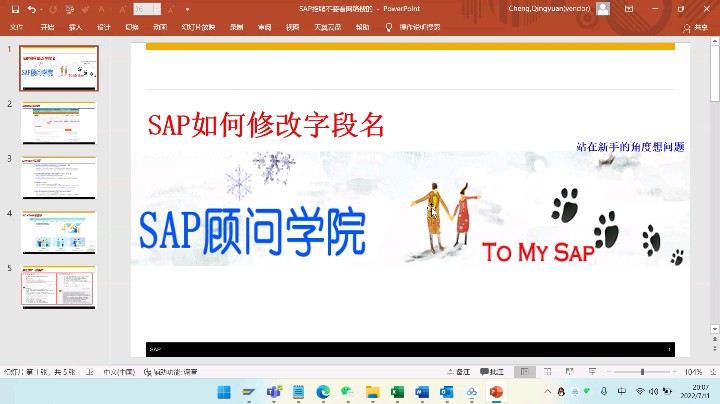
Task: Switch to Reading view icon
Action: pos(569,371)
